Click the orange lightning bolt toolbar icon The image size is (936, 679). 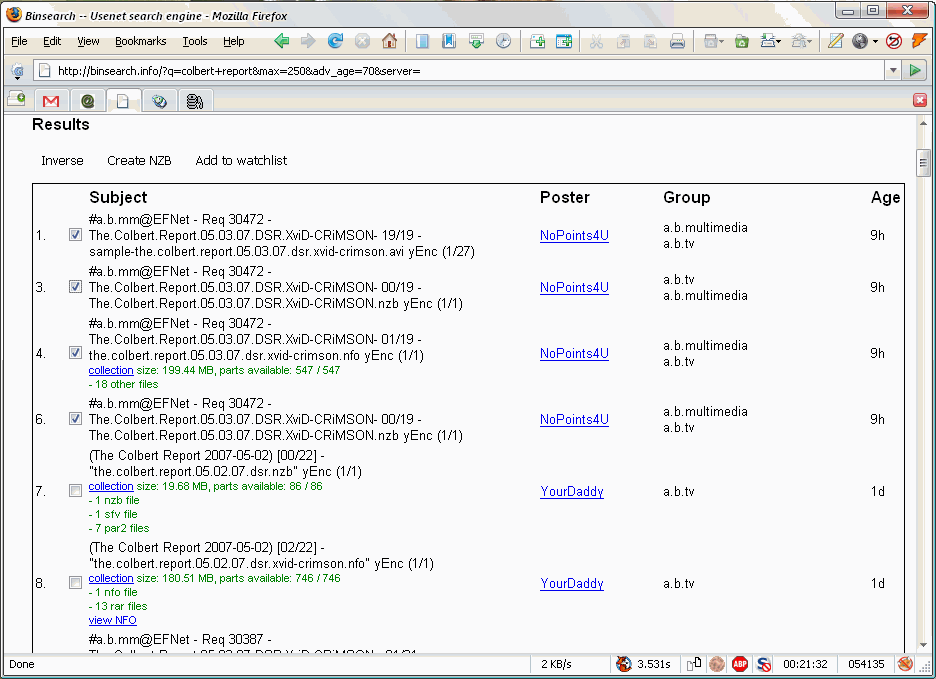(920, 41)
